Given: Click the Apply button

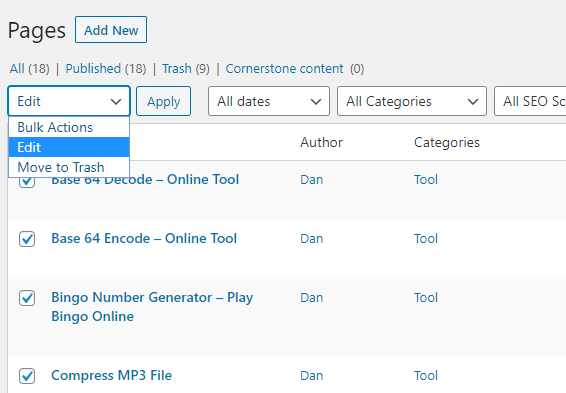Looking at the screenshot, I should (163, 101).
